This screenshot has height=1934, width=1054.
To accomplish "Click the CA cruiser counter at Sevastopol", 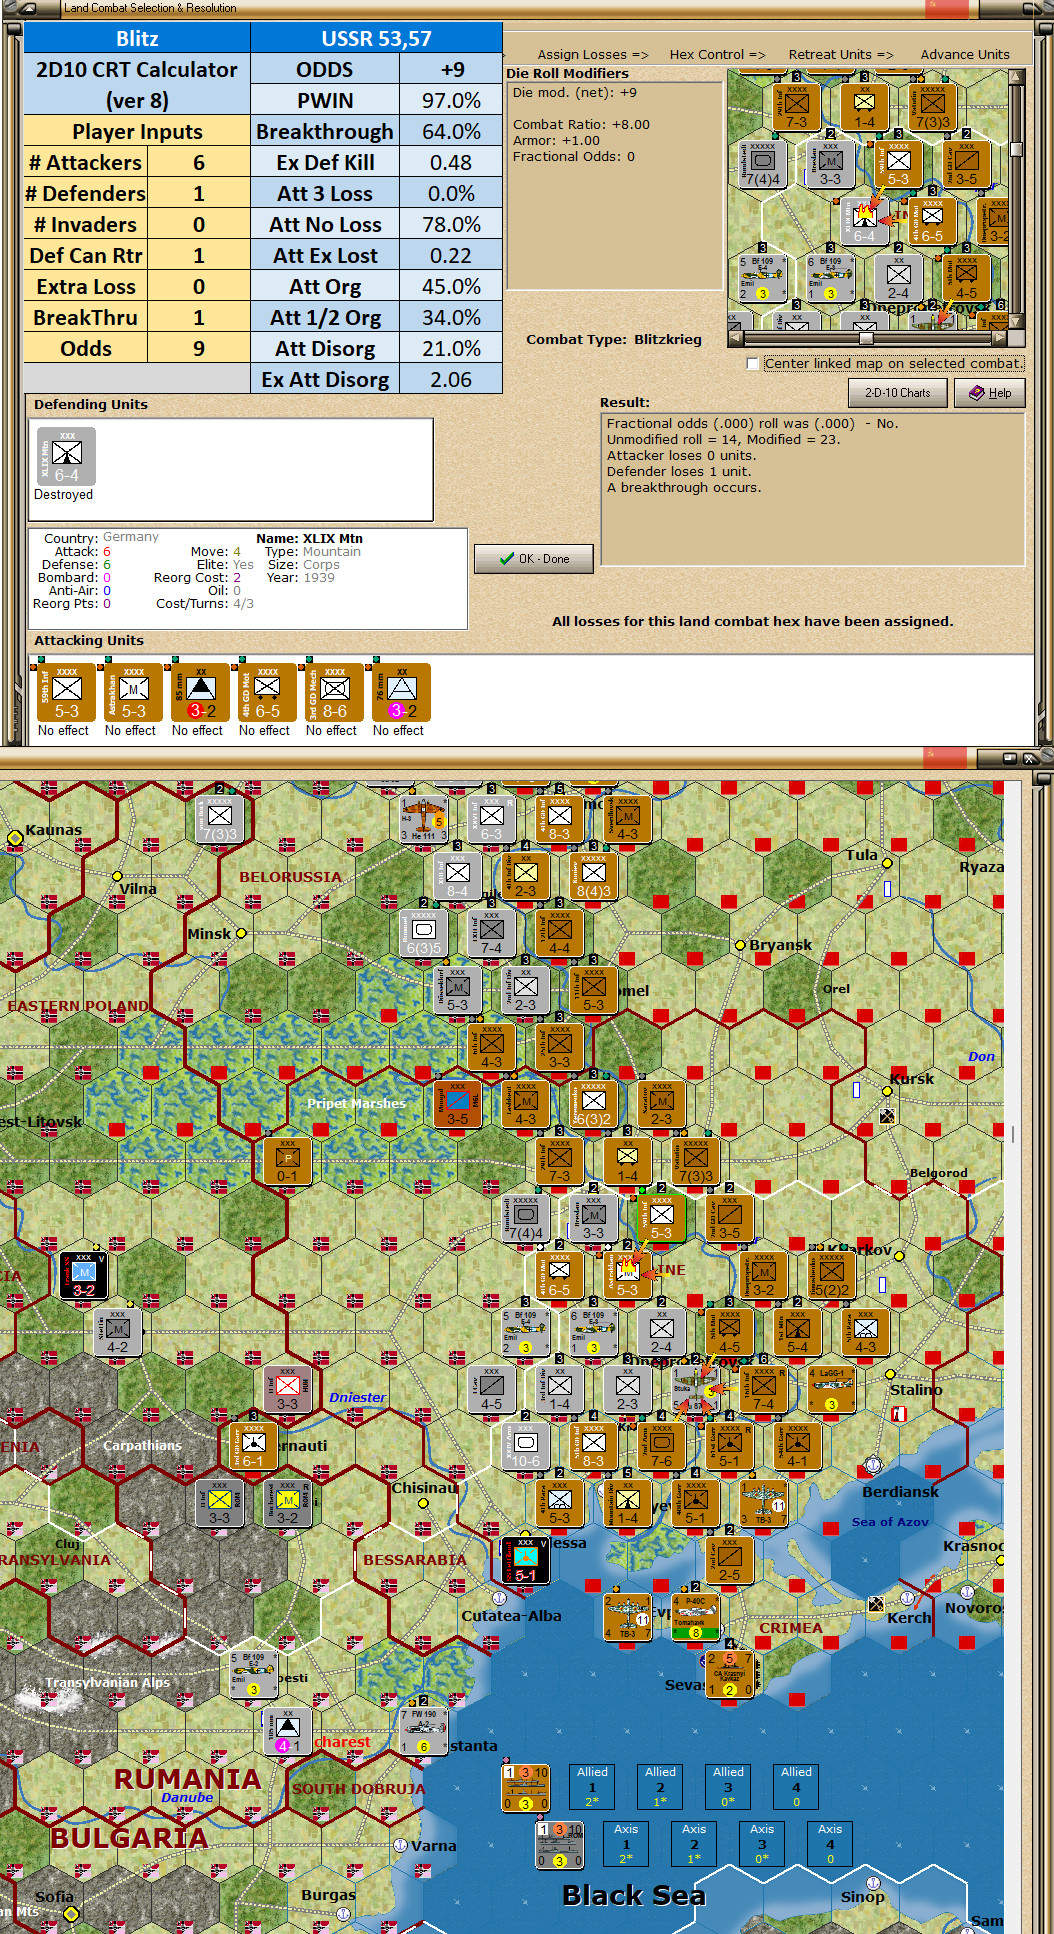I will (x=729, y=1674).
